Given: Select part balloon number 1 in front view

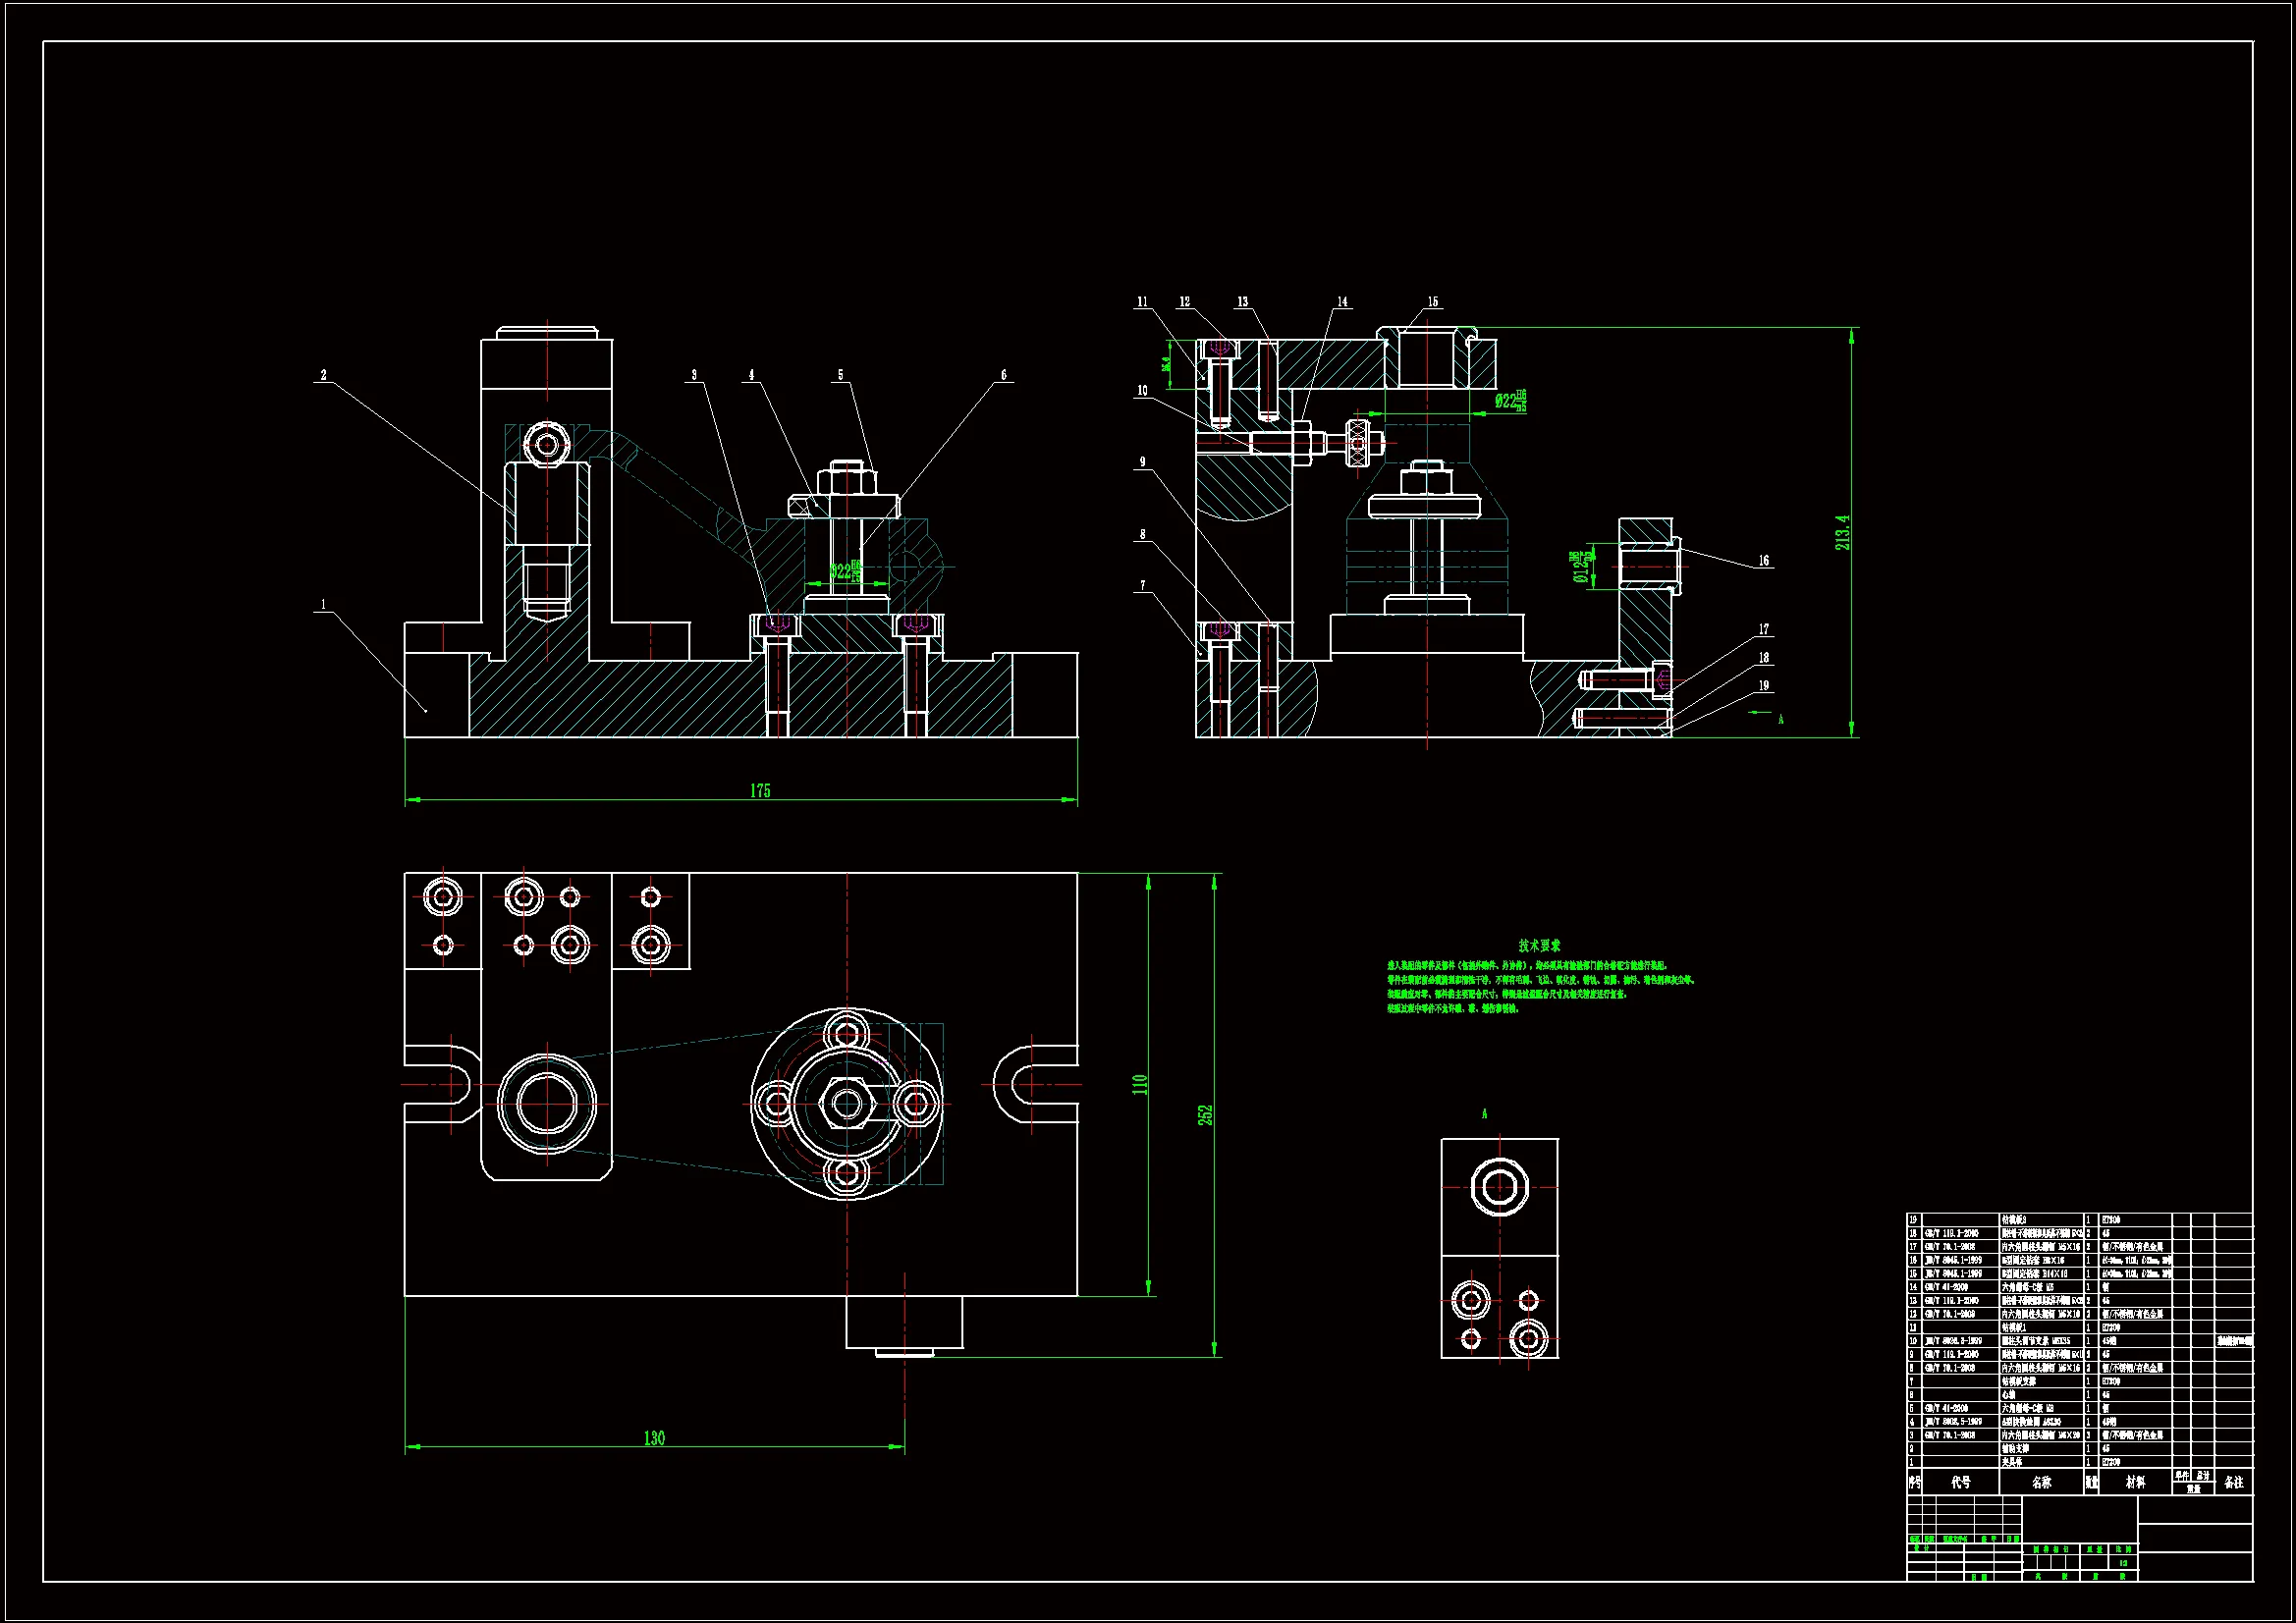Looking at the screenshot, I should click(x=323, y=604).
